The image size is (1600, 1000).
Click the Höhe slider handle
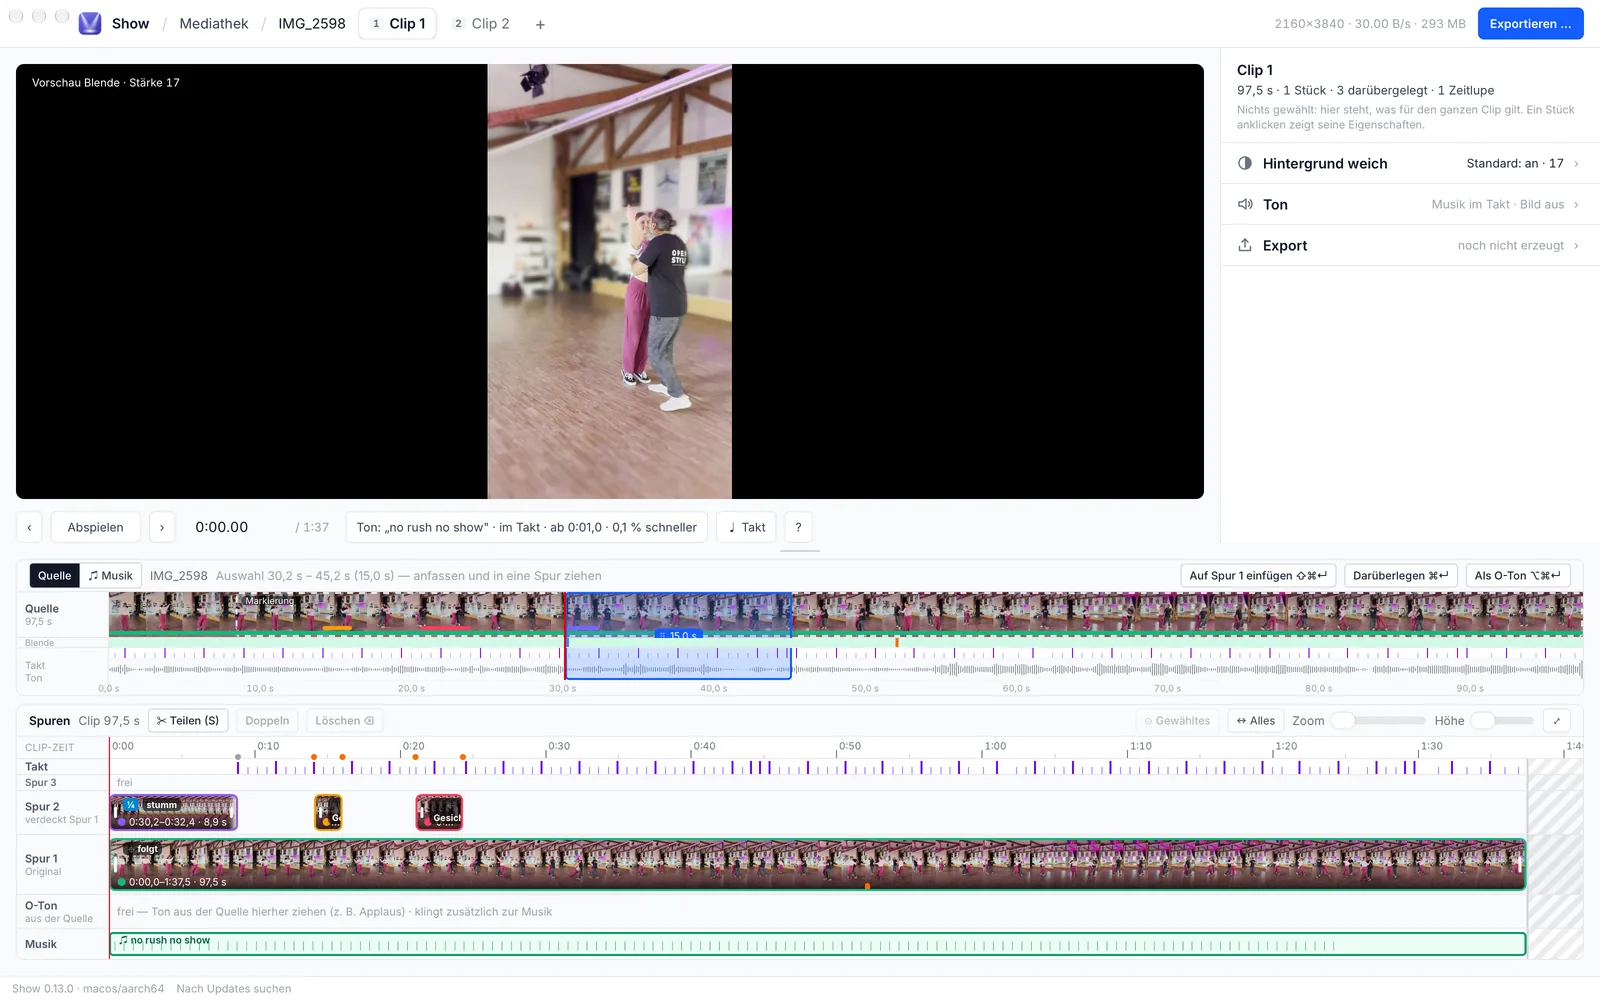1482,720
